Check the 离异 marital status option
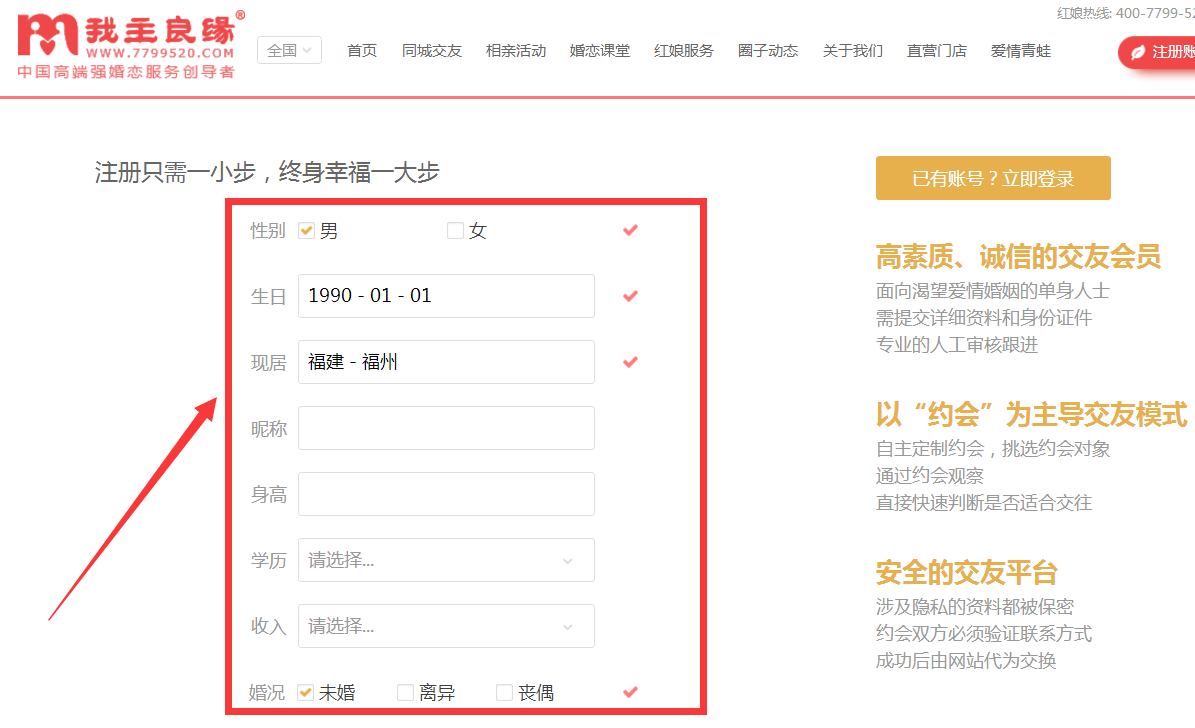 pyautogui.click(x=406, y=693)
